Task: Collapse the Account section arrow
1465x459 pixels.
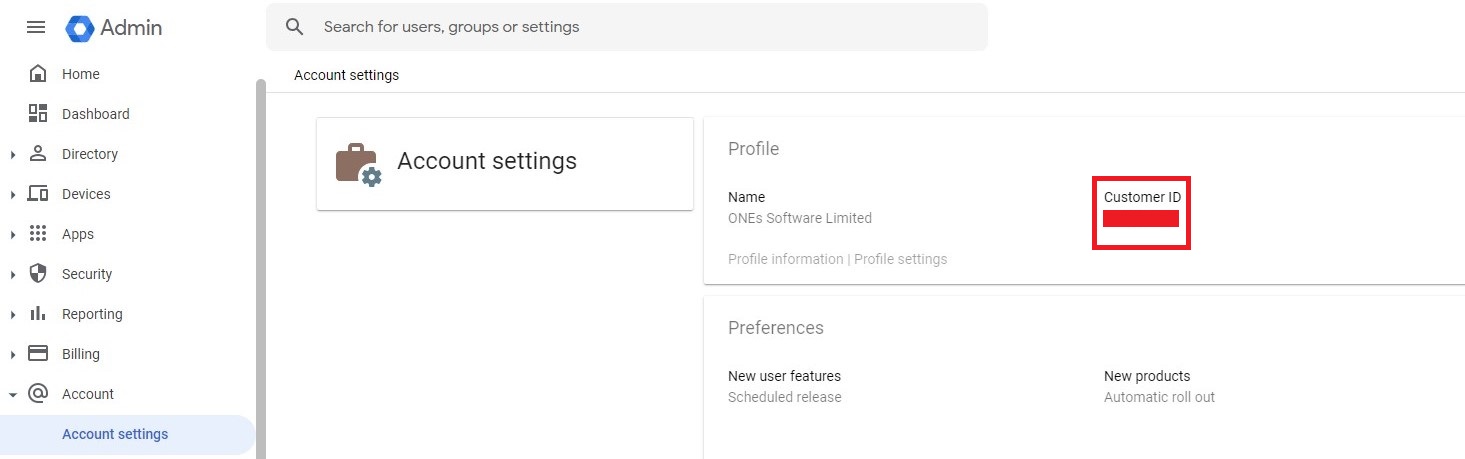Action: pyautogui.click(x=13, y=394)
